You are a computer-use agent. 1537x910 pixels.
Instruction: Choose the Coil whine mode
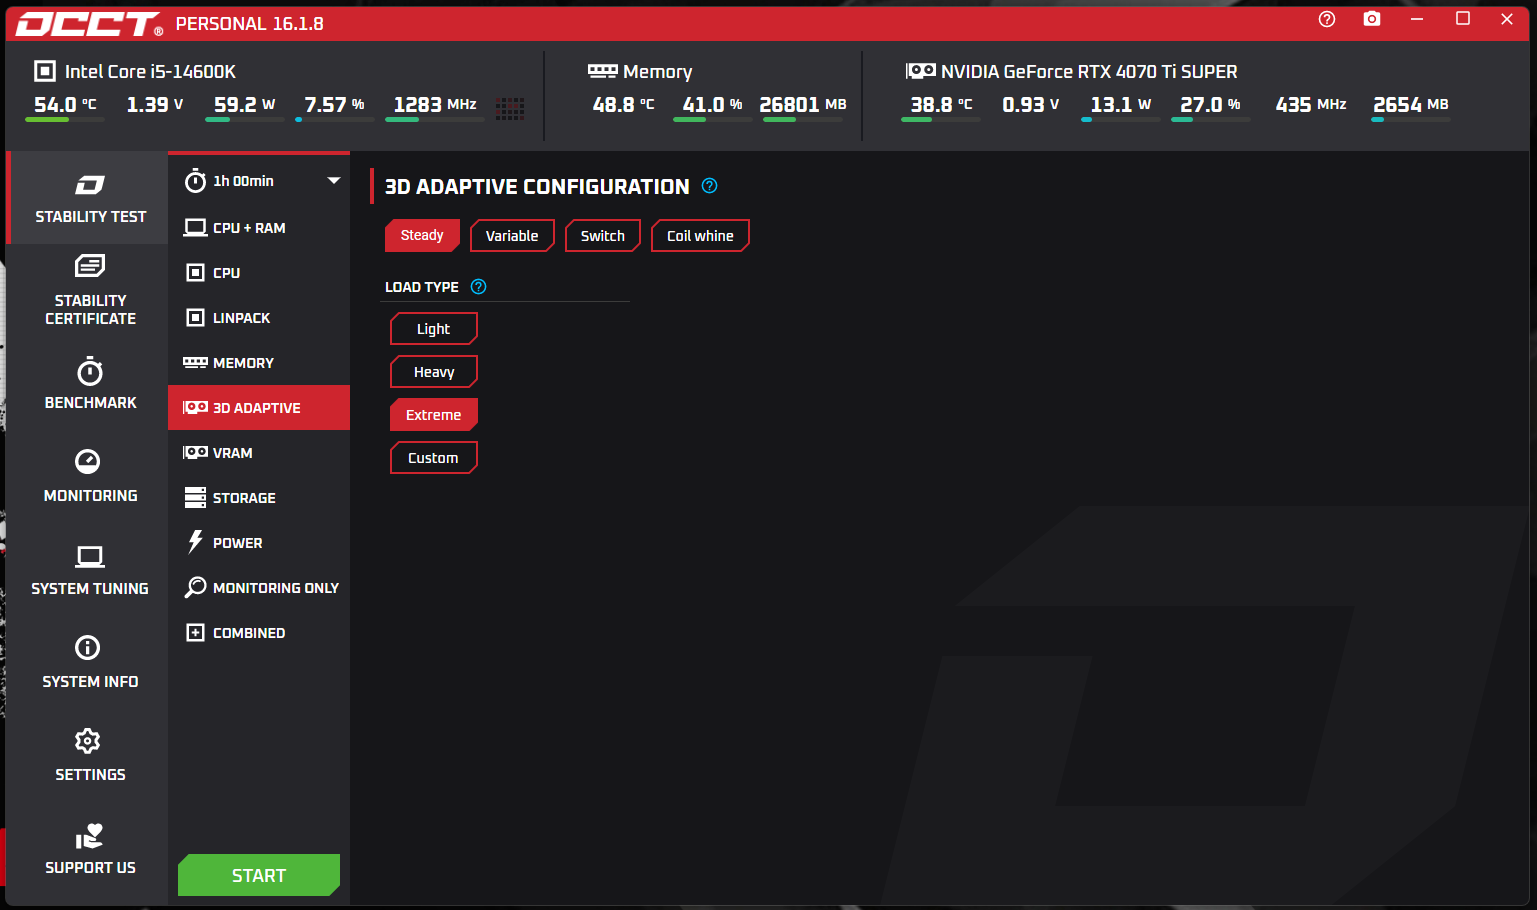pyautogui.click(x=700, y=236)
